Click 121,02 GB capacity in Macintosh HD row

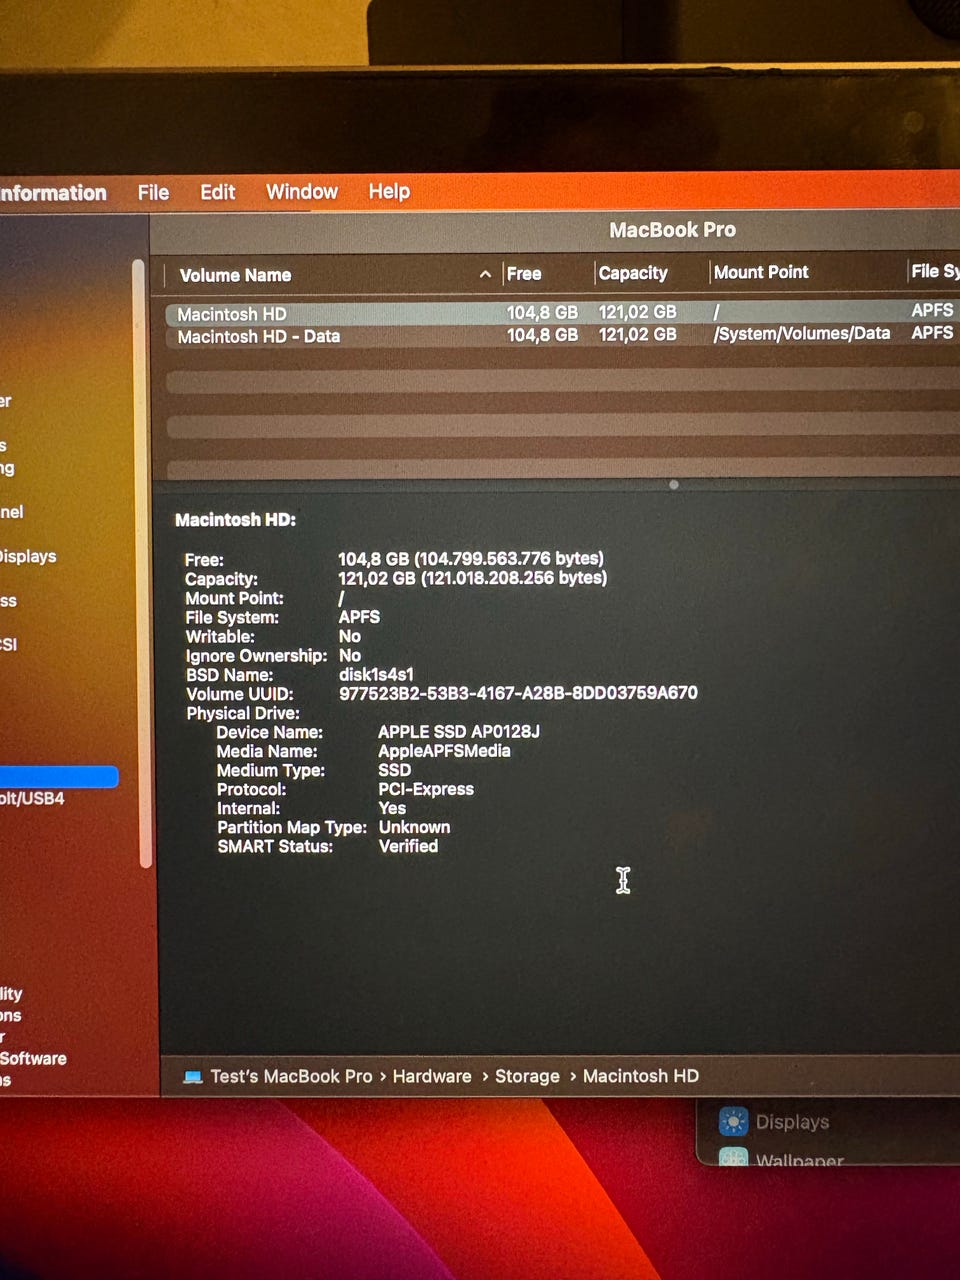tap(637, 312)
